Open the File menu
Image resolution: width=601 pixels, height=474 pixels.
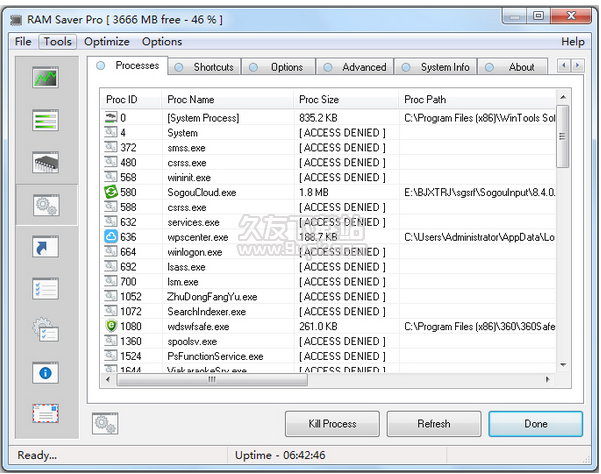[23, 41]
